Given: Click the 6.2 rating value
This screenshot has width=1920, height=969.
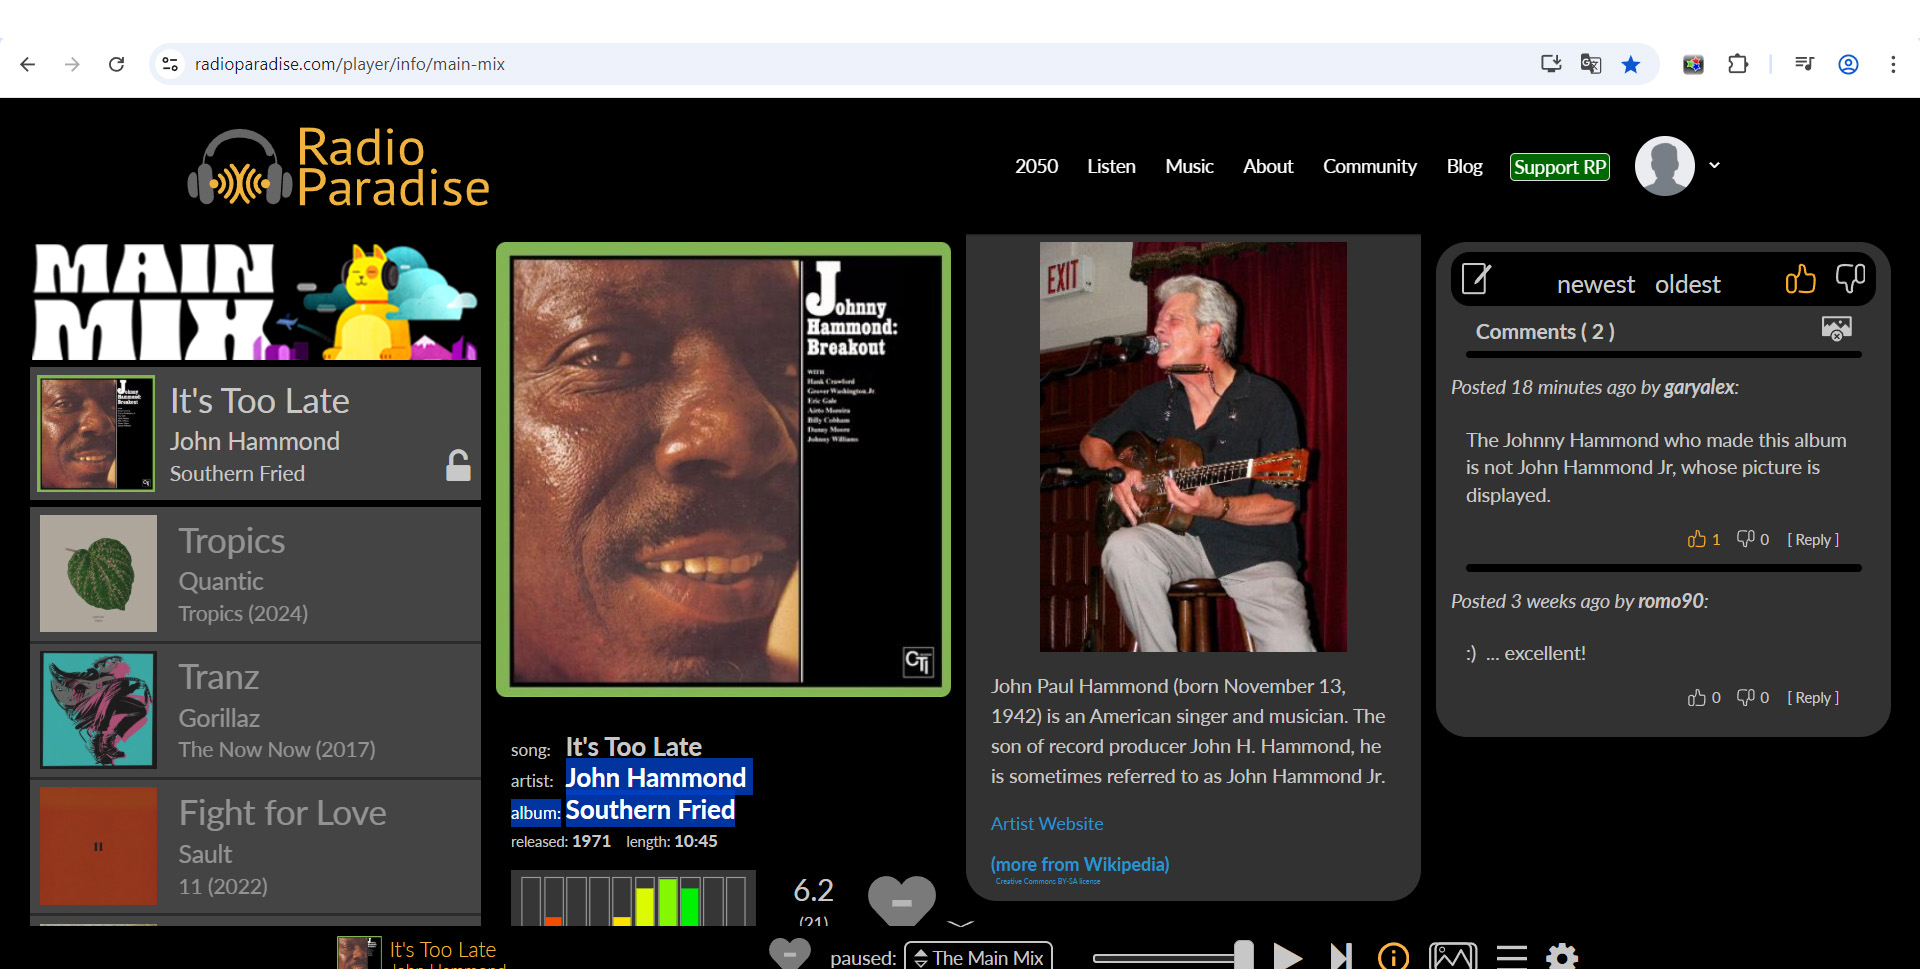Looking at the screenshot, I should [813, 890].
